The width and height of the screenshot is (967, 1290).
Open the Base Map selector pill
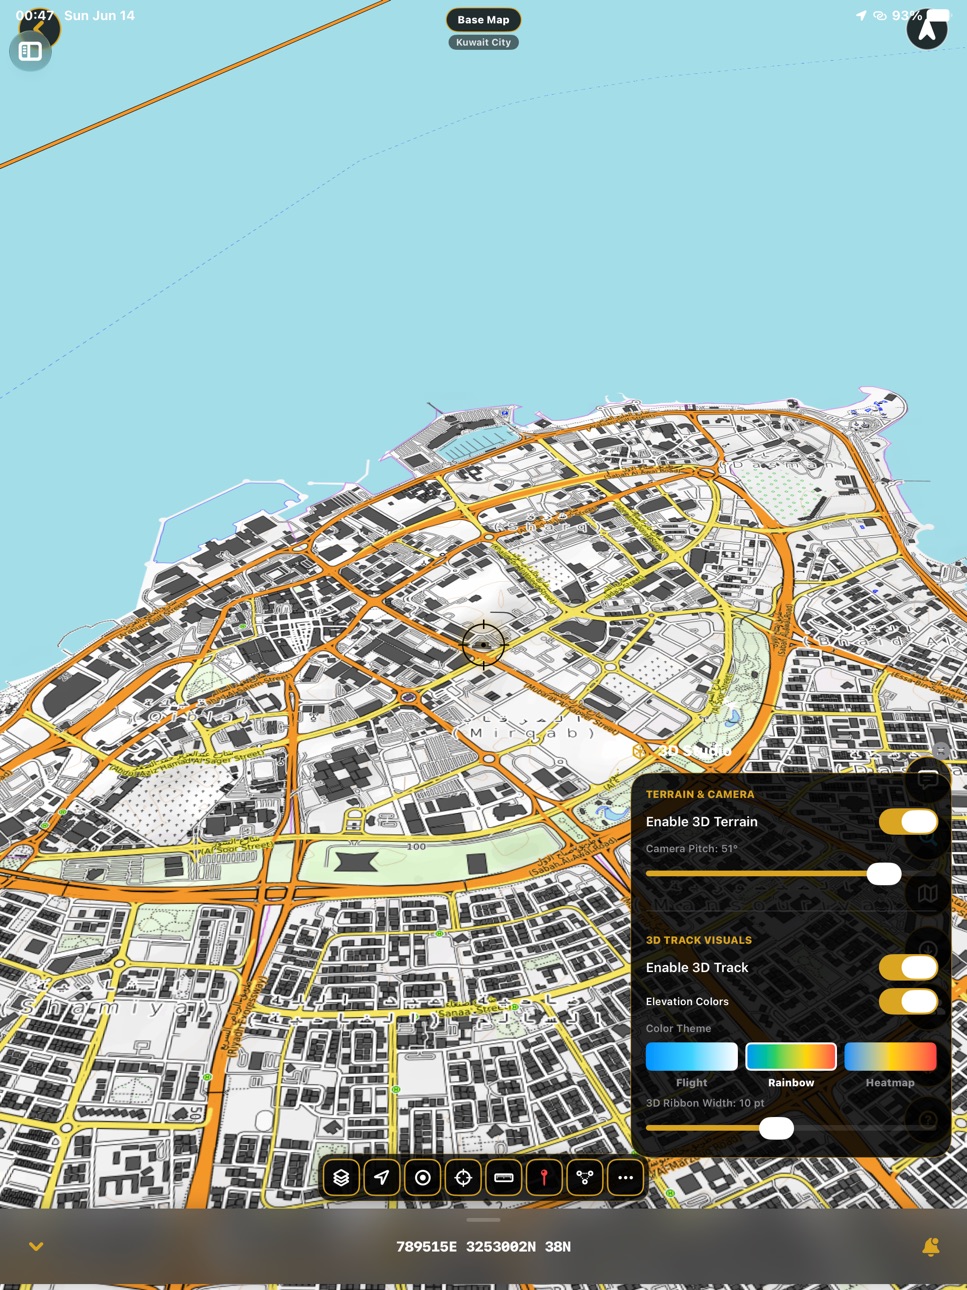[x=483, y=20]
